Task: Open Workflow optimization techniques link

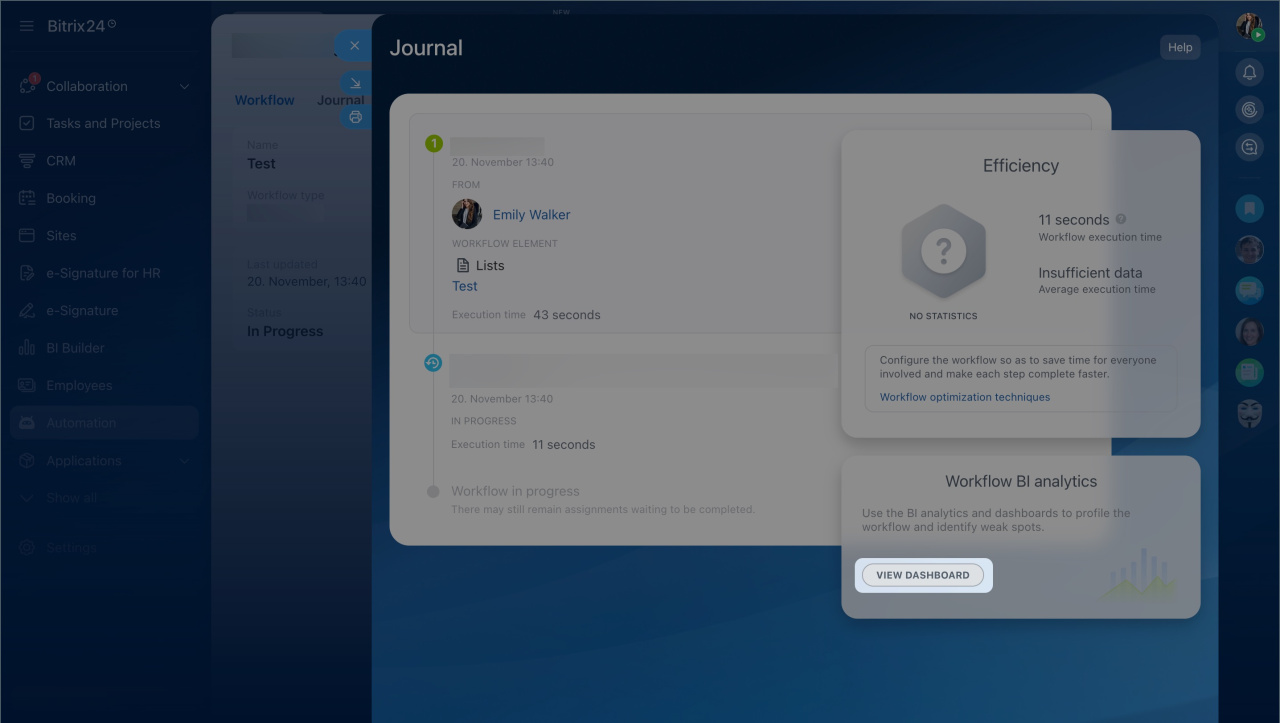Action: [964, 397]
